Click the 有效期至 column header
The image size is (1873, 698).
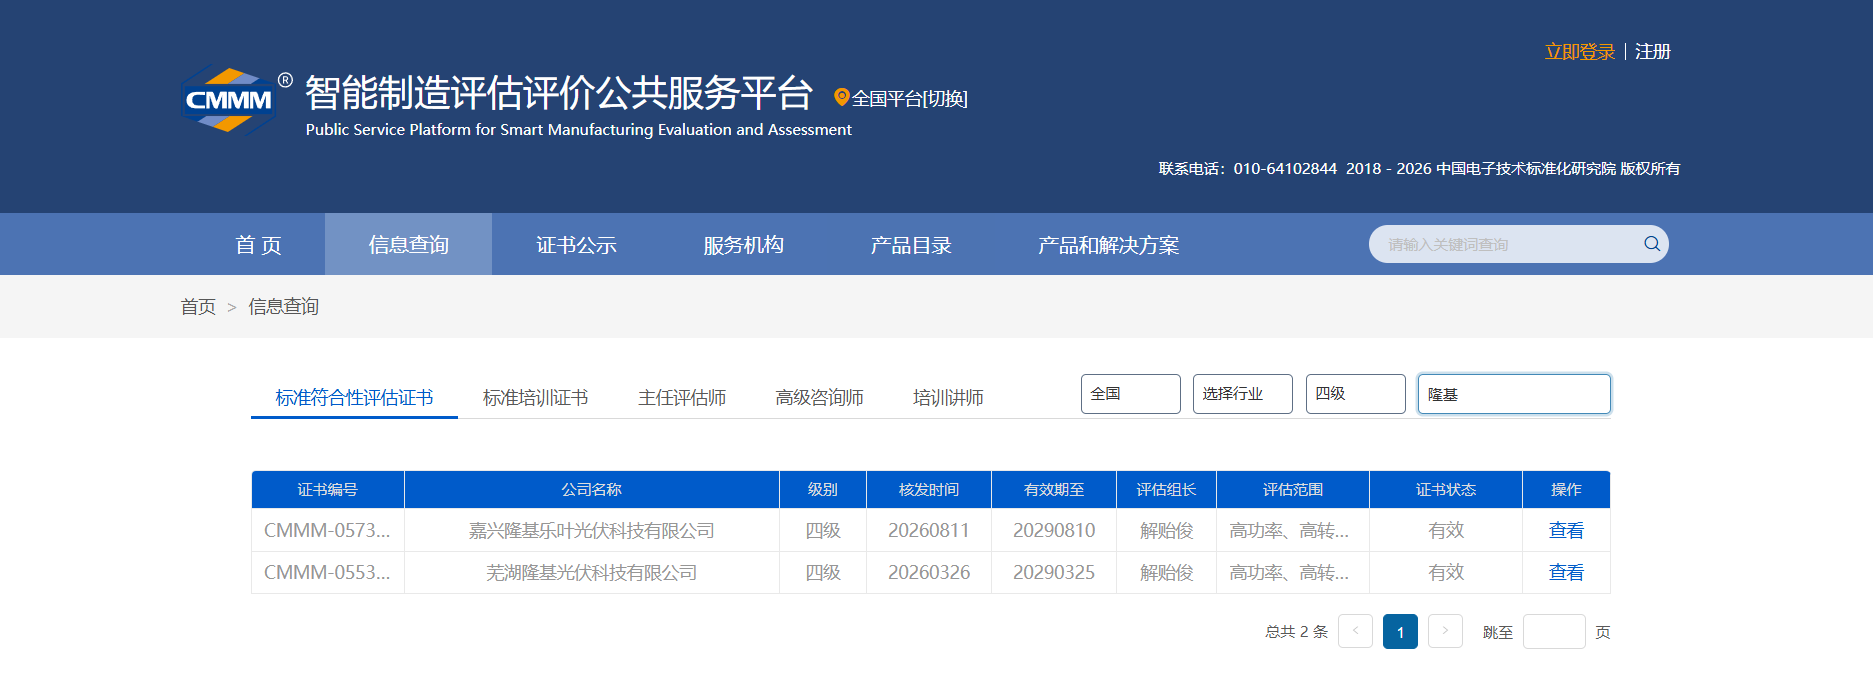[x=1054, y=490]
